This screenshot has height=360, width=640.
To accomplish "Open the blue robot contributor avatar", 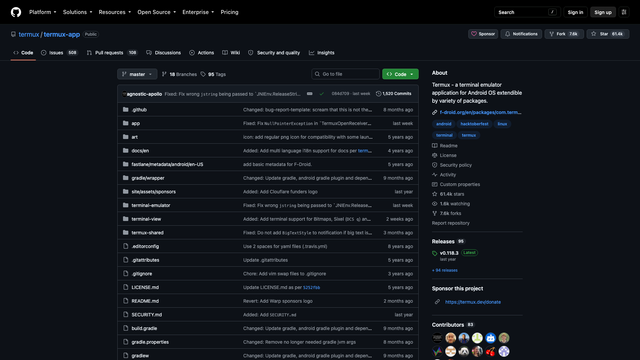I will (491, 338).
